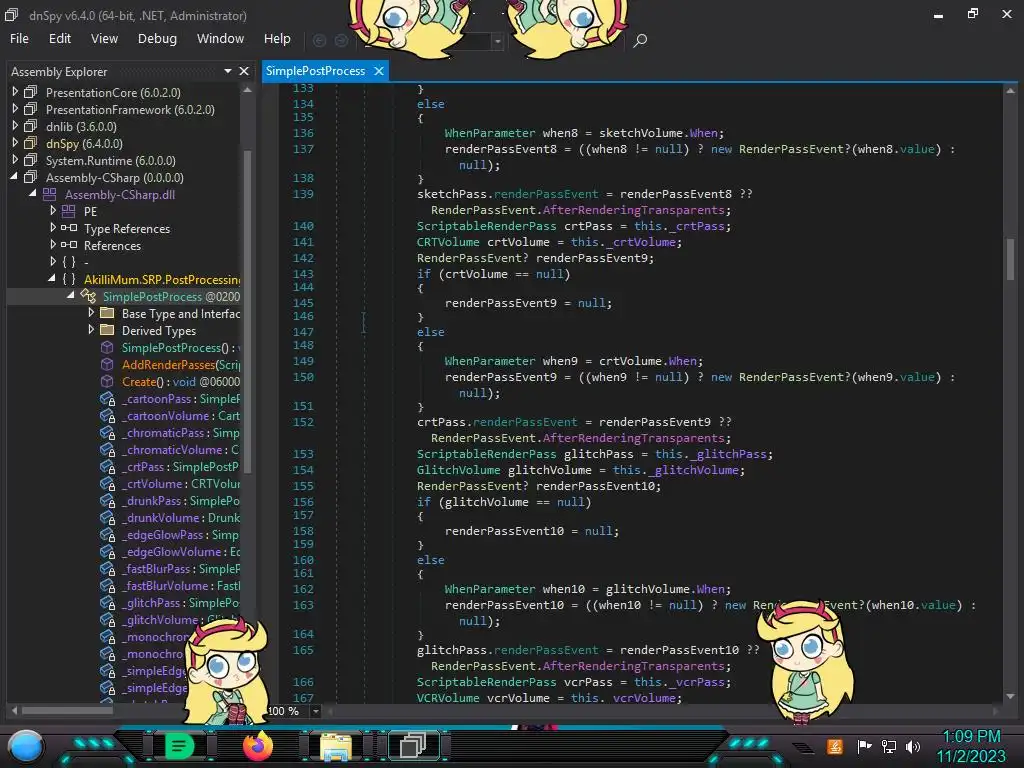Viewport: 1024px width, 768px height.
Task: Open Assembly Explorer panel options dropdown
Action: pos(227,71)
